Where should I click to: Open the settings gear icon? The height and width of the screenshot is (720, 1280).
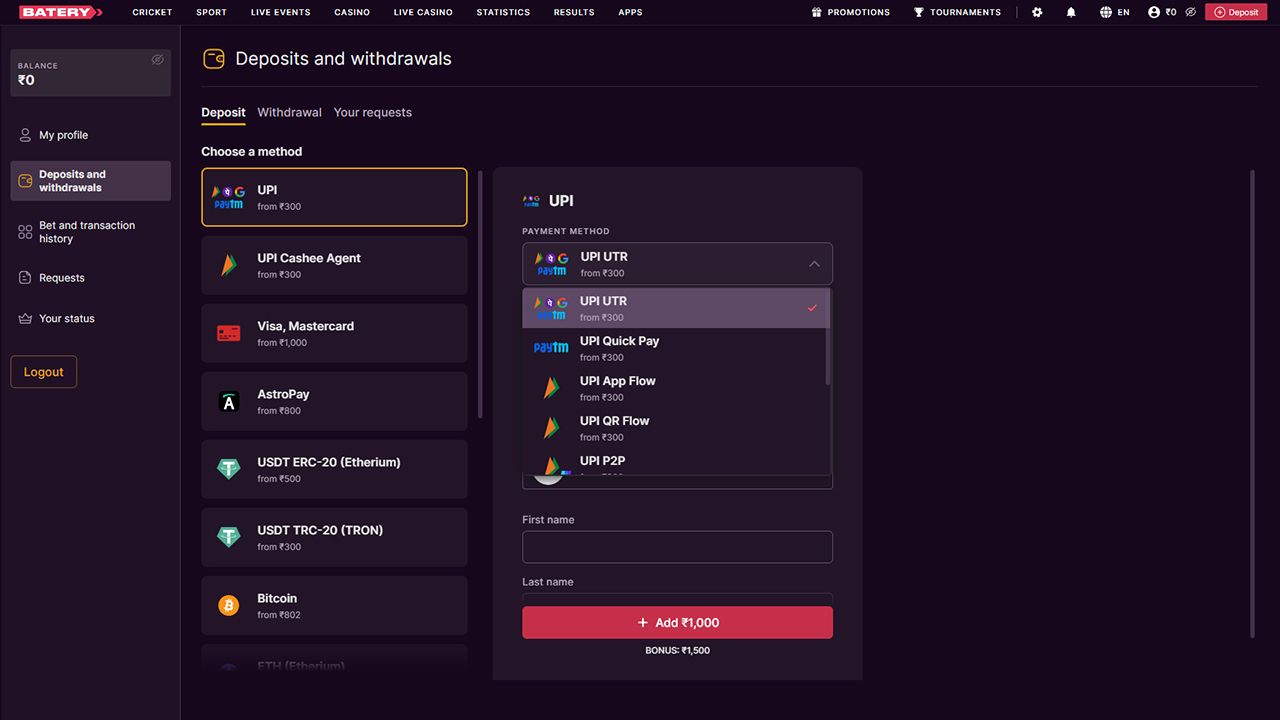(x=1037, y=12)
